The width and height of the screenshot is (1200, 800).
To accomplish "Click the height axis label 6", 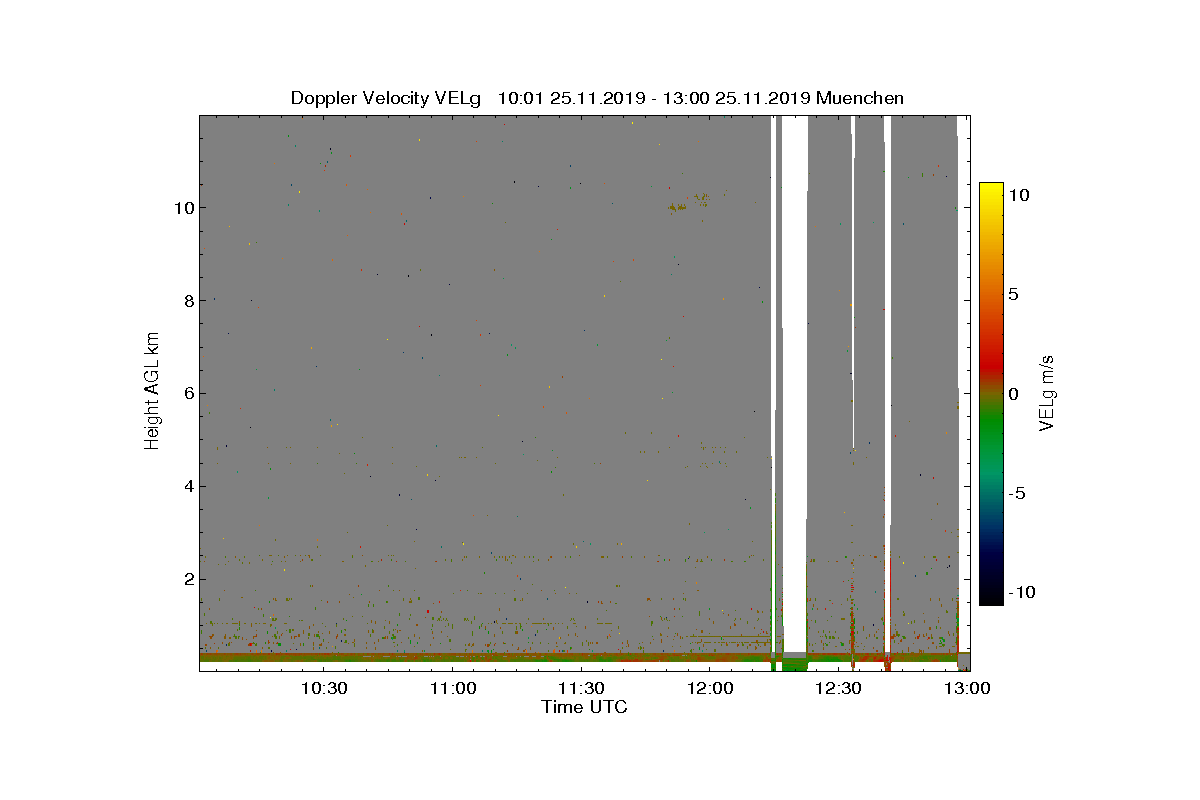I will click(187, 394).
